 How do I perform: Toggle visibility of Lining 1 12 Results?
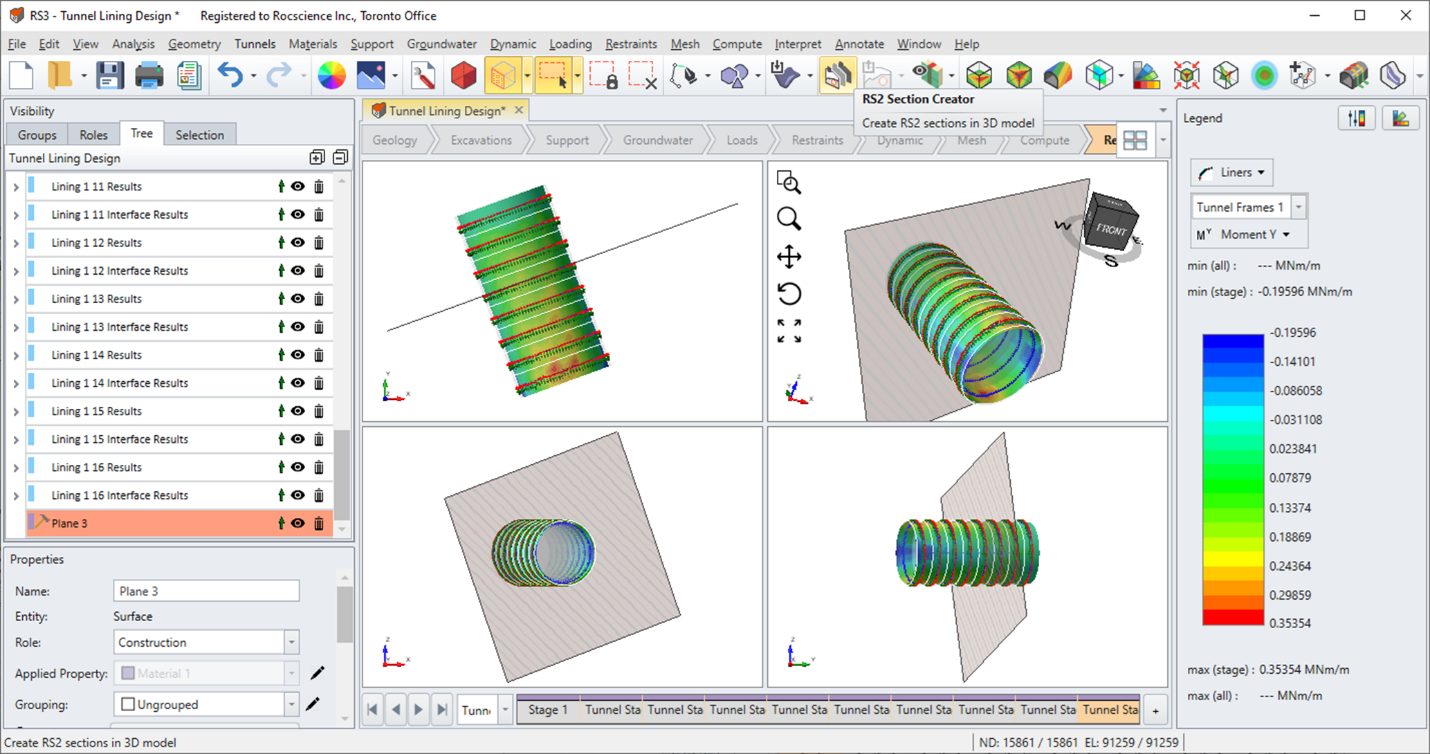[298, 243]
